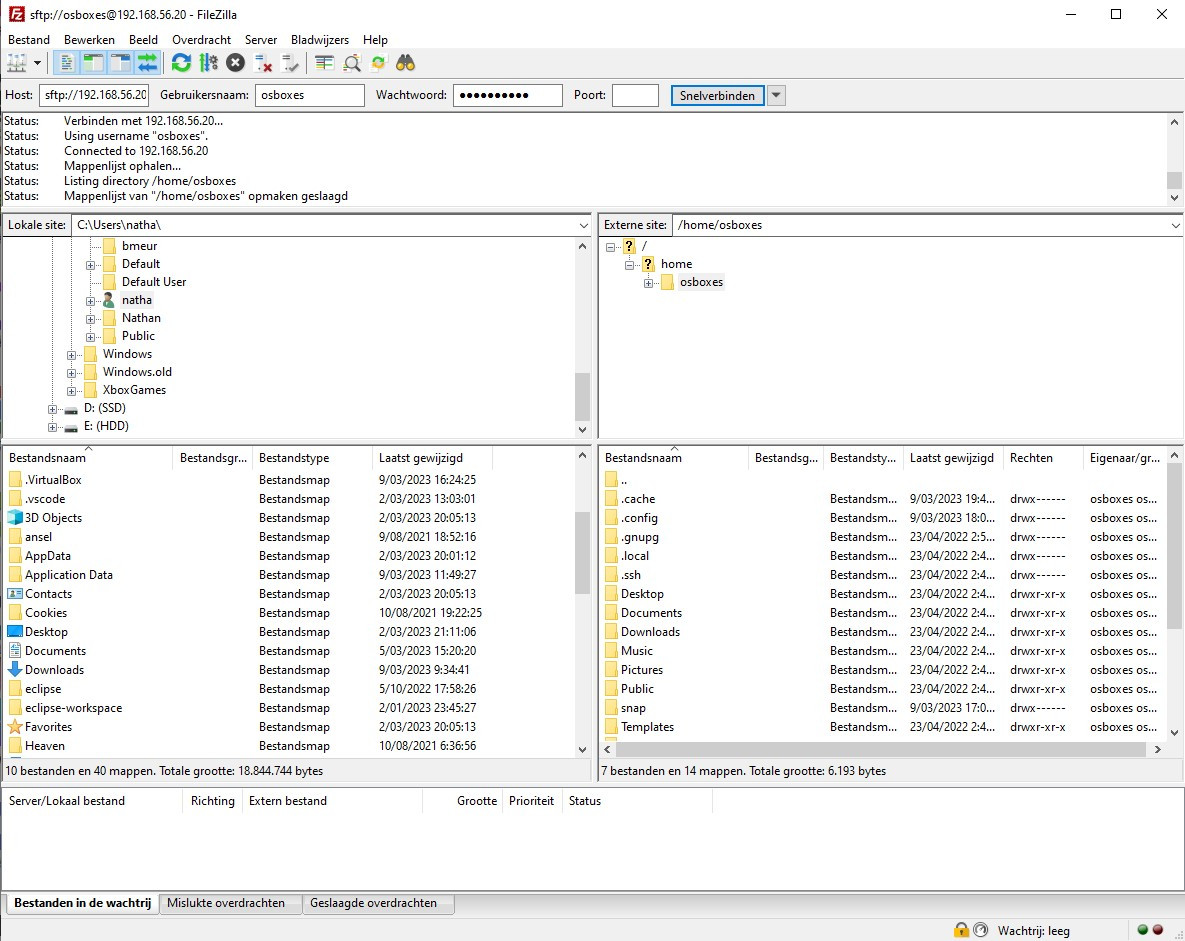Screen dimensions: 1185x941
Task: Toggle the message log display
Action: pyautogui.click(x=67, y=63)
